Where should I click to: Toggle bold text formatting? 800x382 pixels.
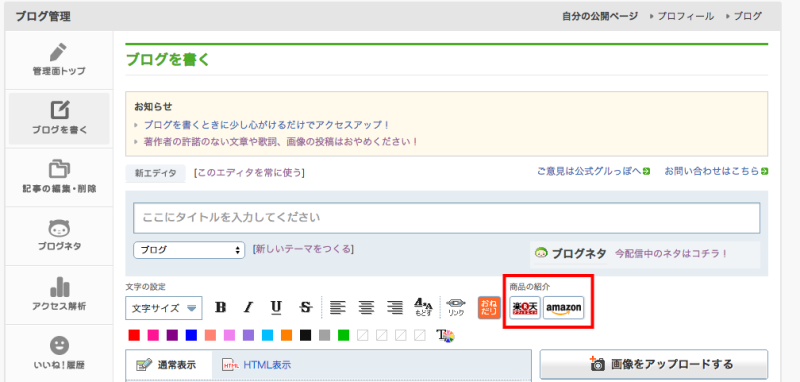[220, 308]
